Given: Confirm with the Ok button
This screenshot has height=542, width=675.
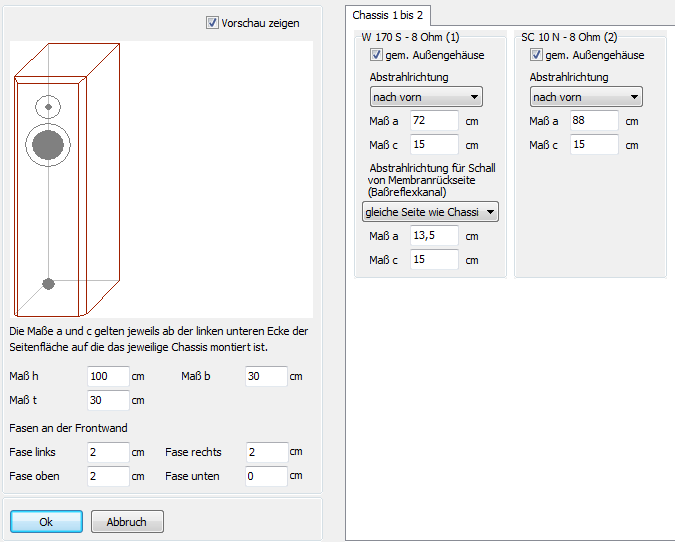Looking at the screenshot, I should point(46,522).
